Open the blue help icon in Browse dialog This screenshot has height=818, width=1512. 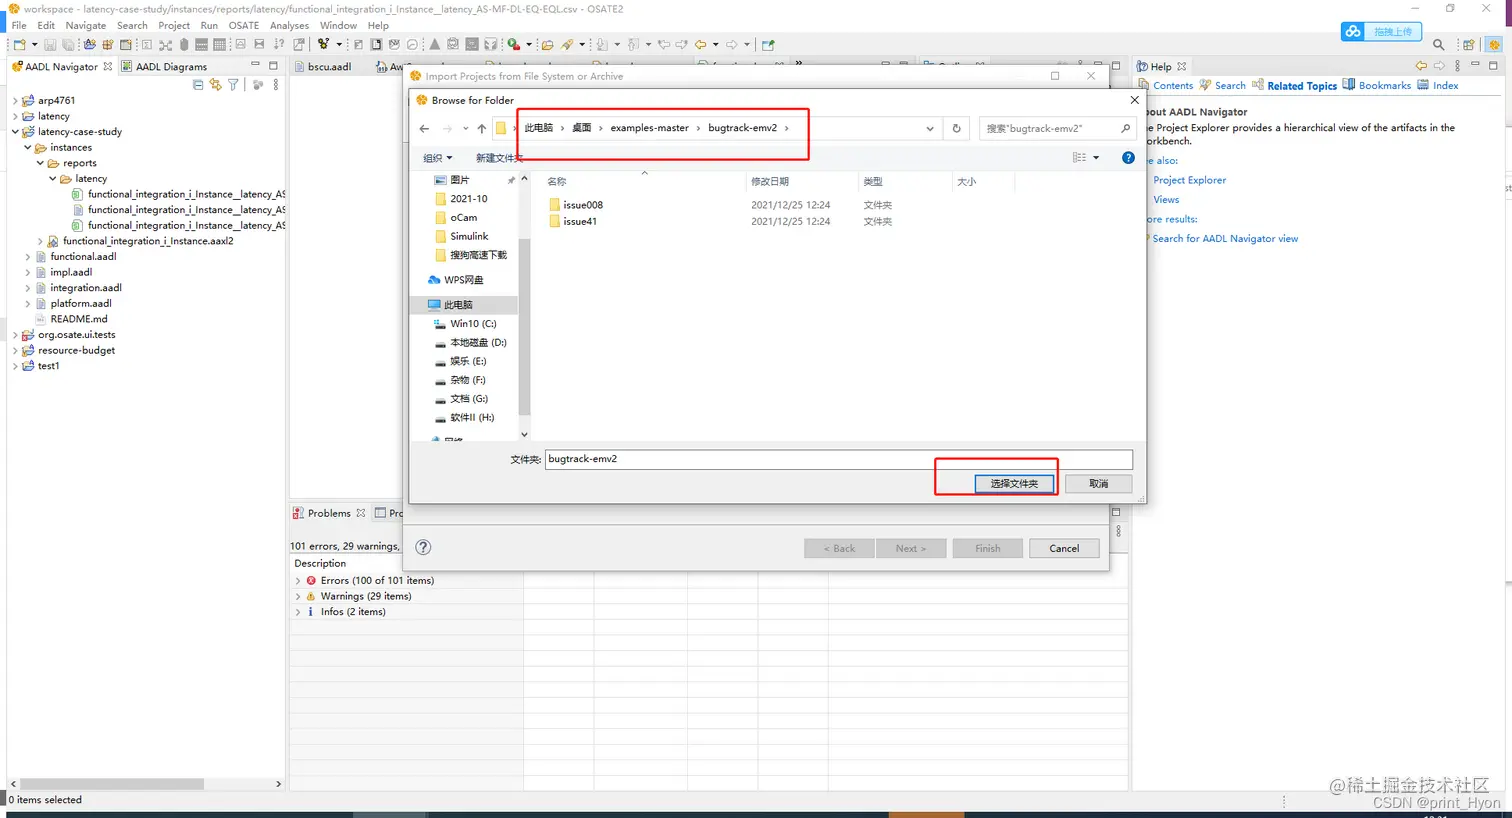click(1128, 158)
